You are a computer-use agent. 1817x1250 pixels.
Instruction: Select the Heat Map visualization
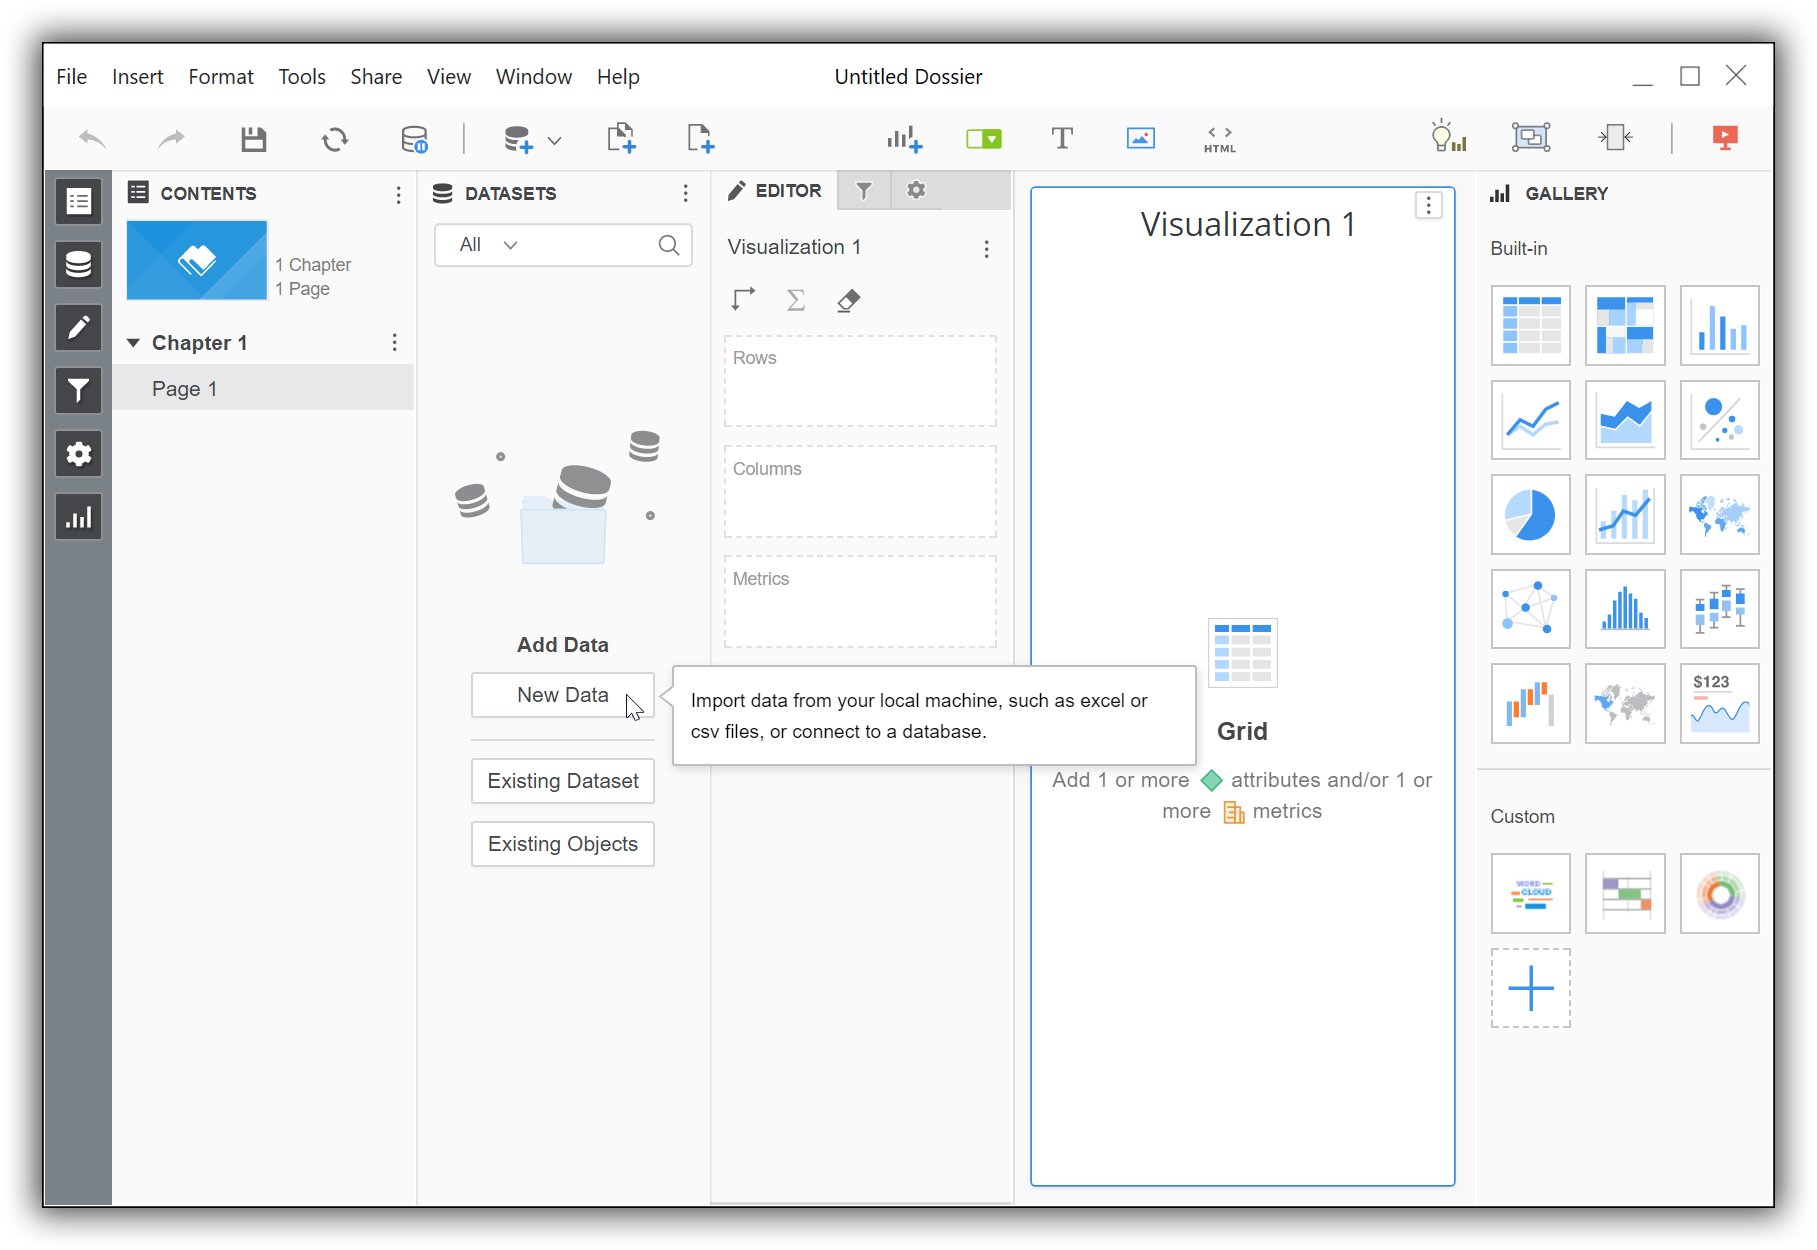(1624, 325)
